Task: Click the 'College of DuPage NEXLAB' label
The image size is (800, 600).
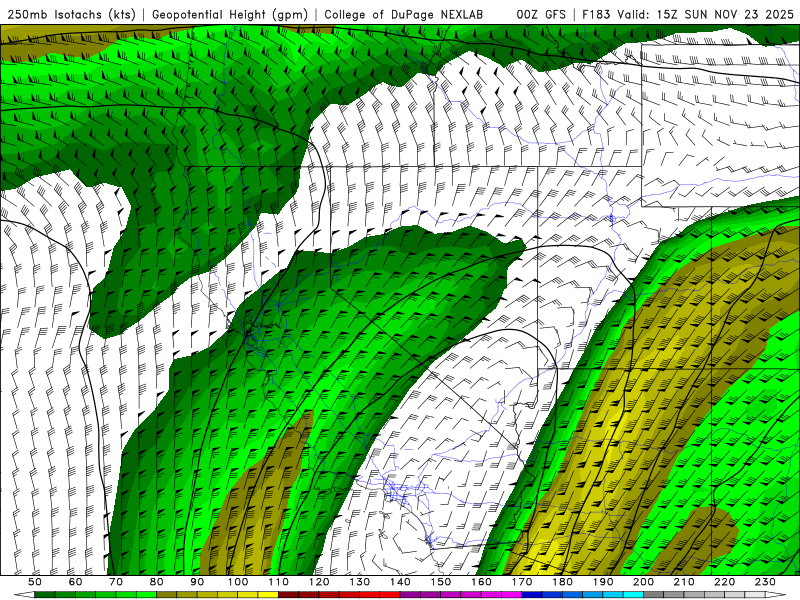Action: click(x=404, y=15)
